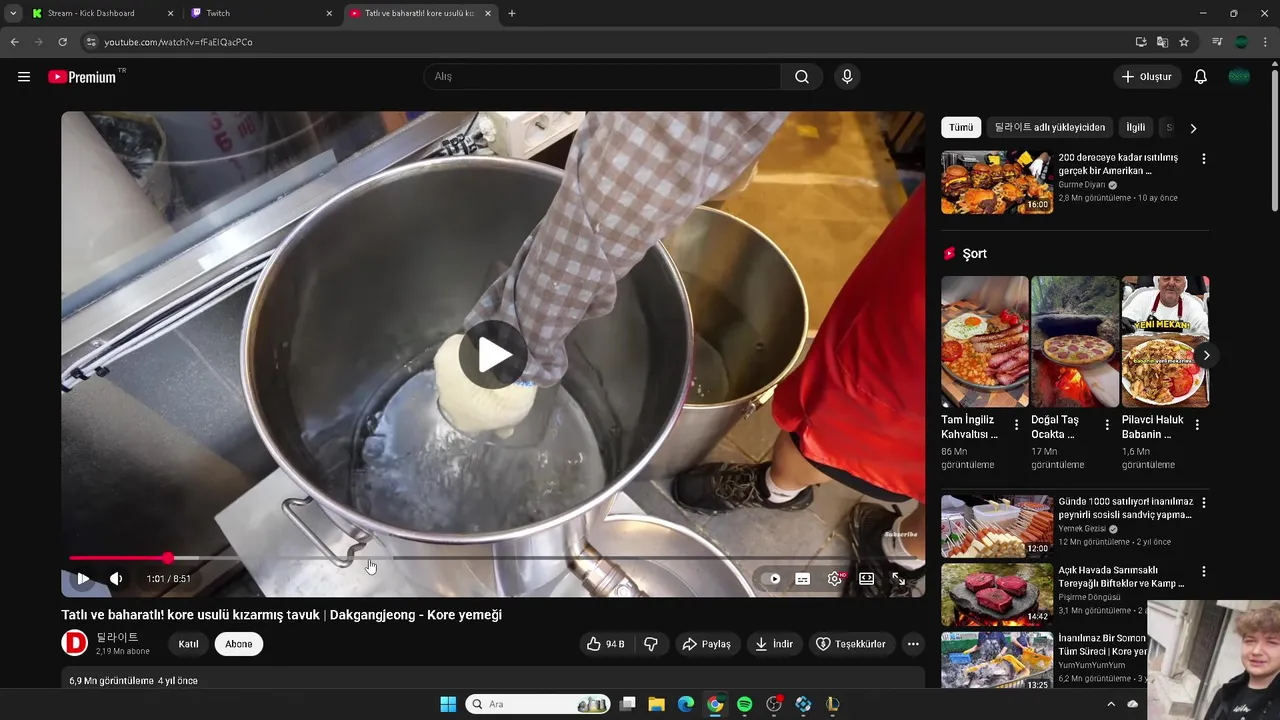
Task: Open the İnanılmaz Bir Somon video thumbnail
Action: coord(997,660)
